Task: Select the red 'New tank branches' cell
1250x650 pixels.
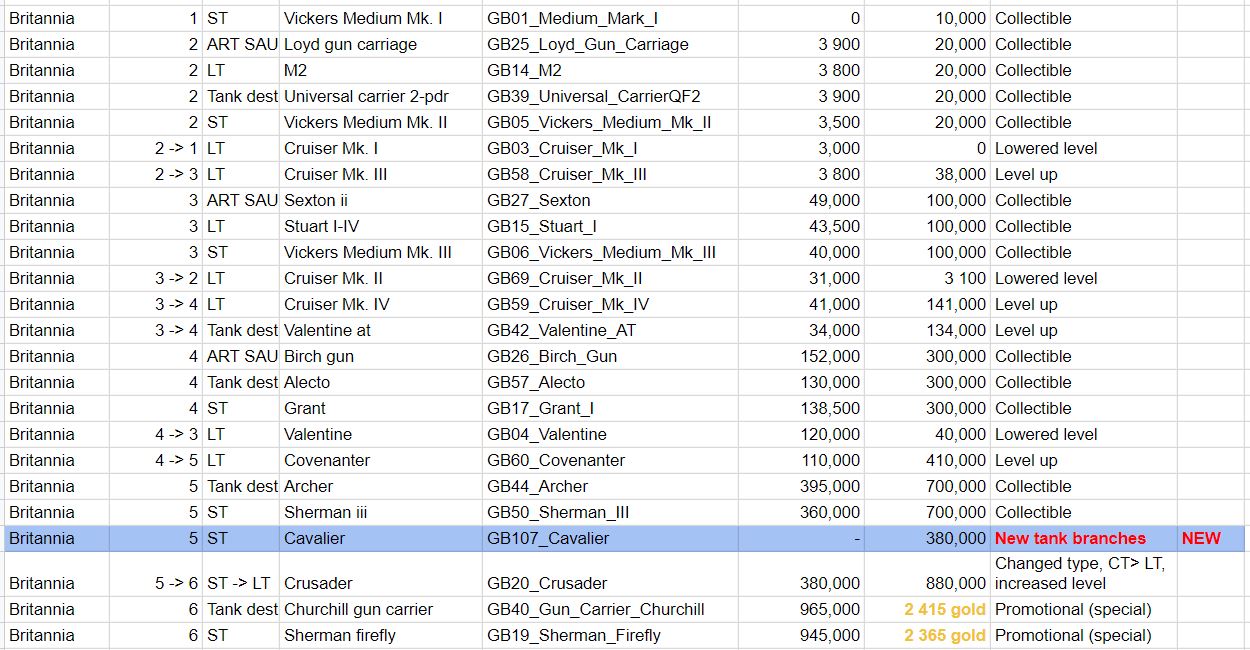Action: pos(1084,538)
